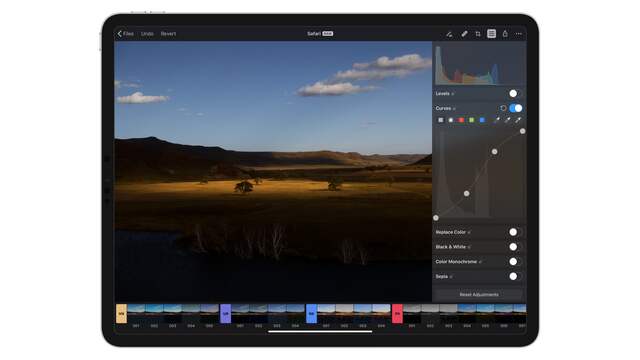This screenshot has width=640, height=360.
Task: Select the blue curve channel
Action: coord(482,120)
